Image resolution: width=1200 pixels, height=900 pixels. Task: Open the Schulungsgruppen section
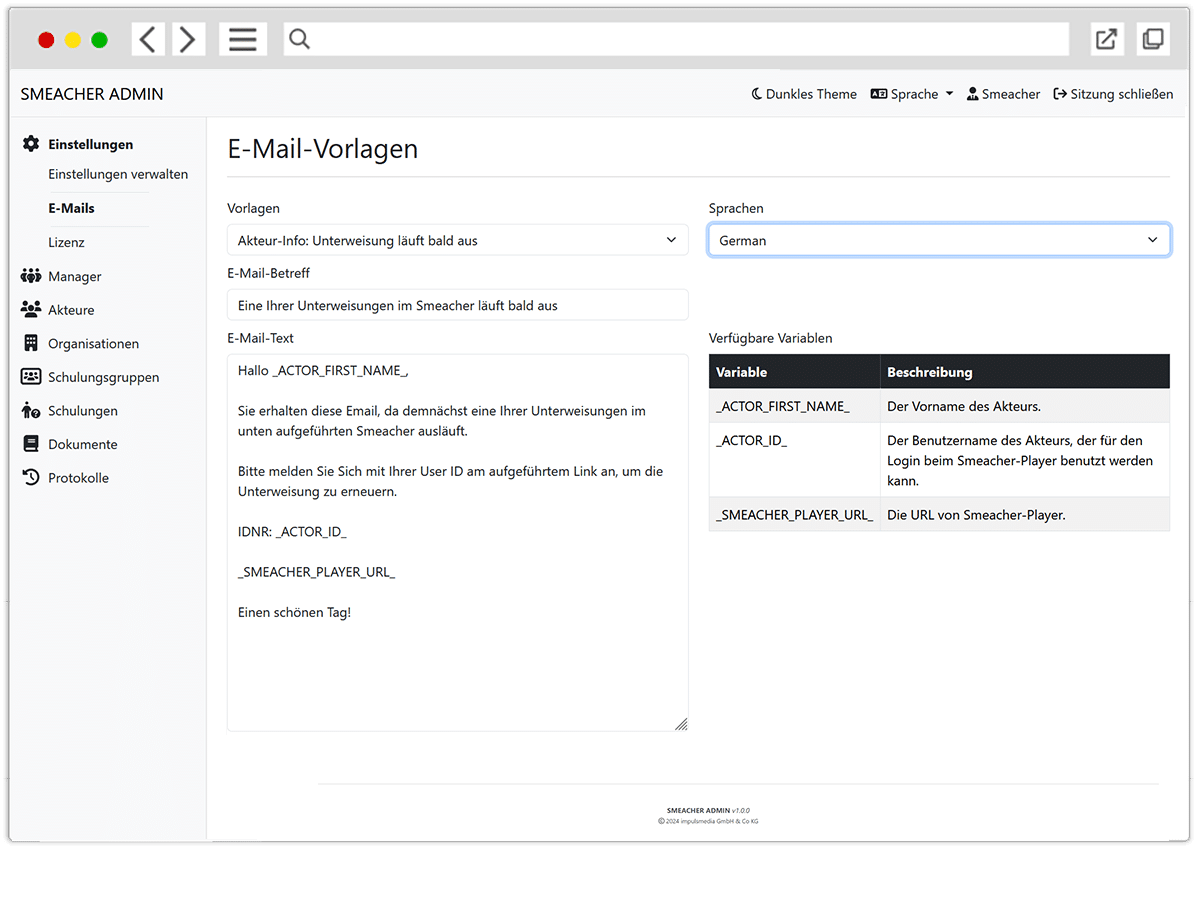[103, 377]
